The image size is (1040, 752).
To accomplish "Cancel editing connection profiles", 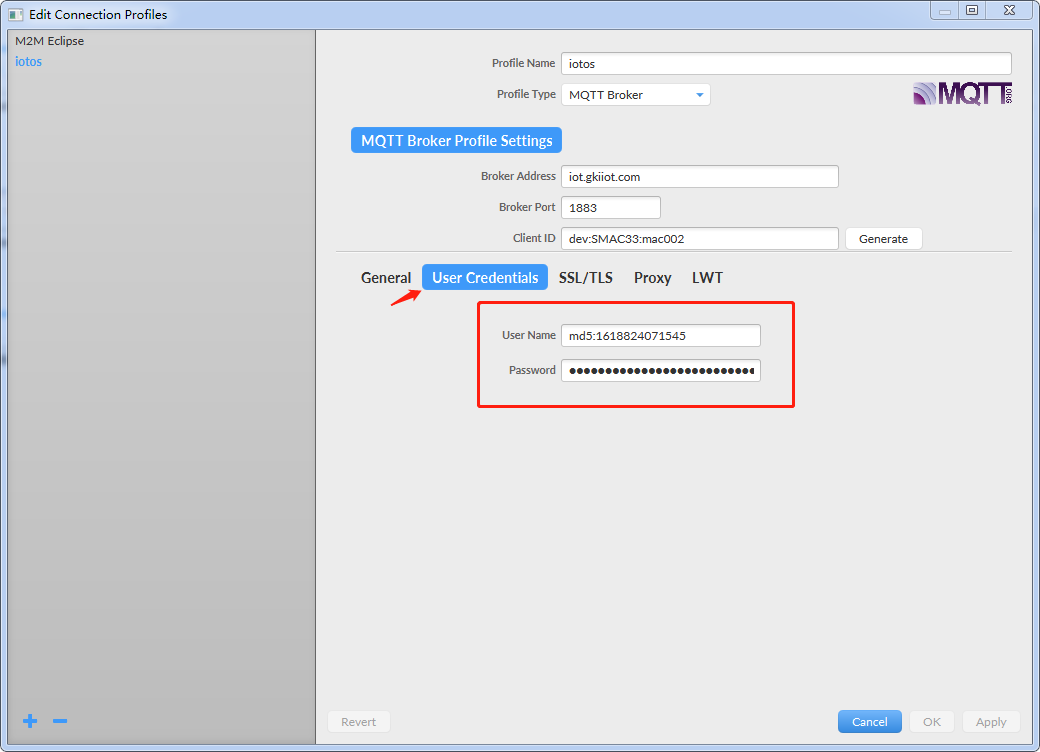I will click(x=870, y=721).
